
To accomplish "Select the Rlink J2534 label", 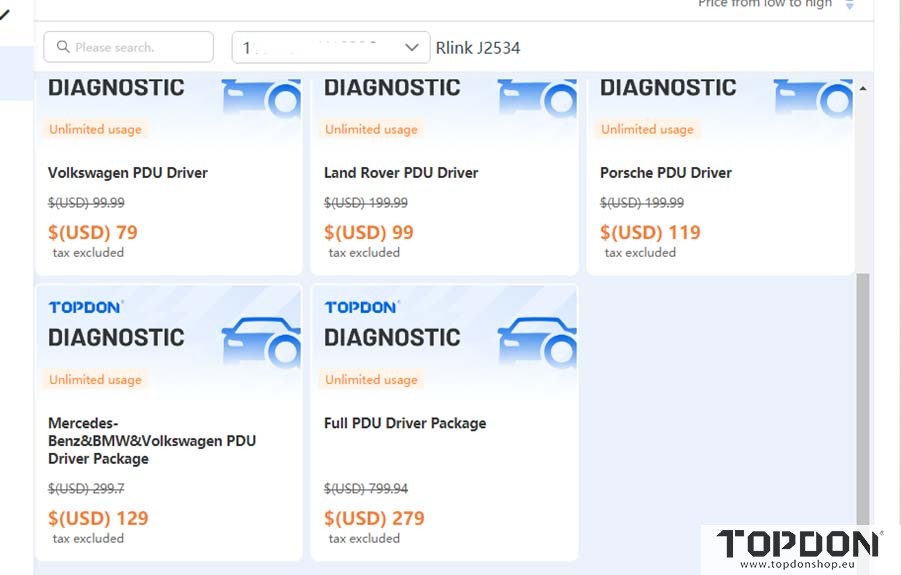I will coord(478,48).
